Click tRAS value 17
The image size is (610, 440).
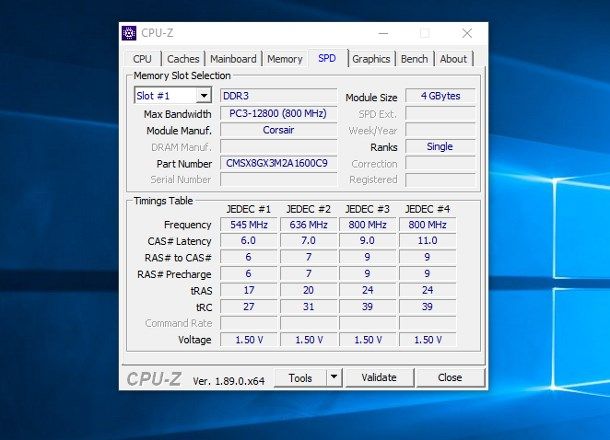(249, 290)
